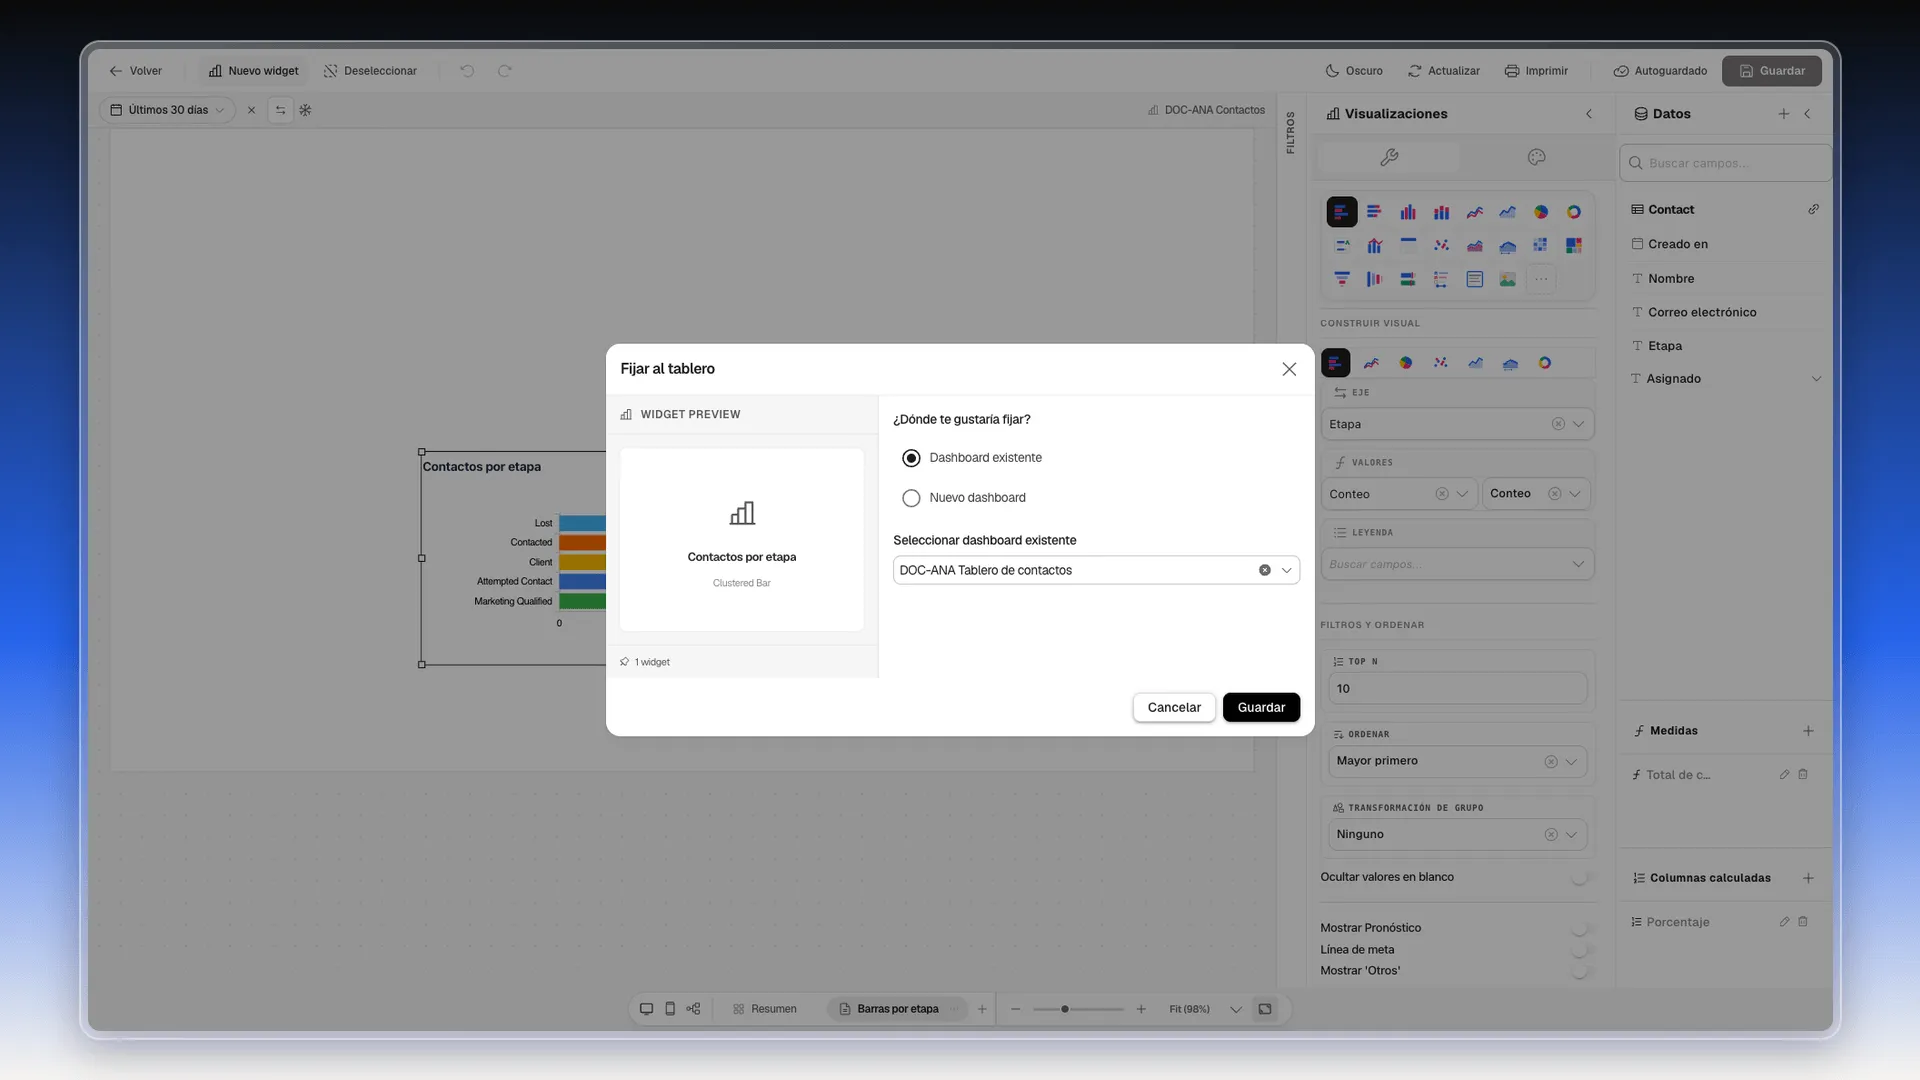Delete the Porcentaje calculated column trash icon
This screenshot has width=1920, height=1080.
click(1803, 922)
